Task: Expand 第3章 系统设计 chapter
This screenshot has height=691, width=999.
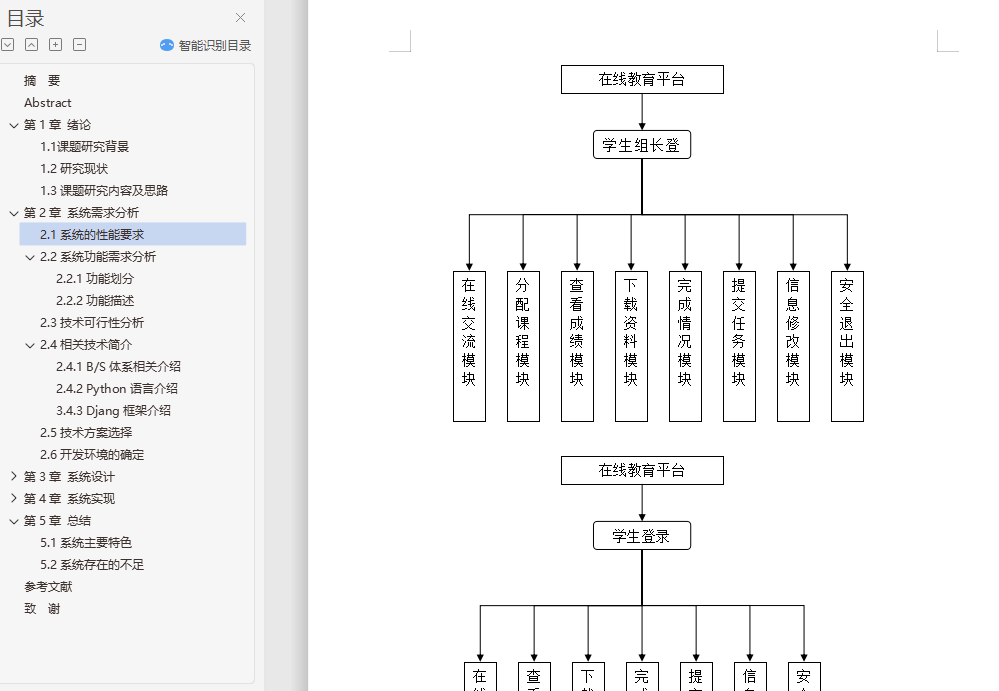Action: click(x=13, y=476)
